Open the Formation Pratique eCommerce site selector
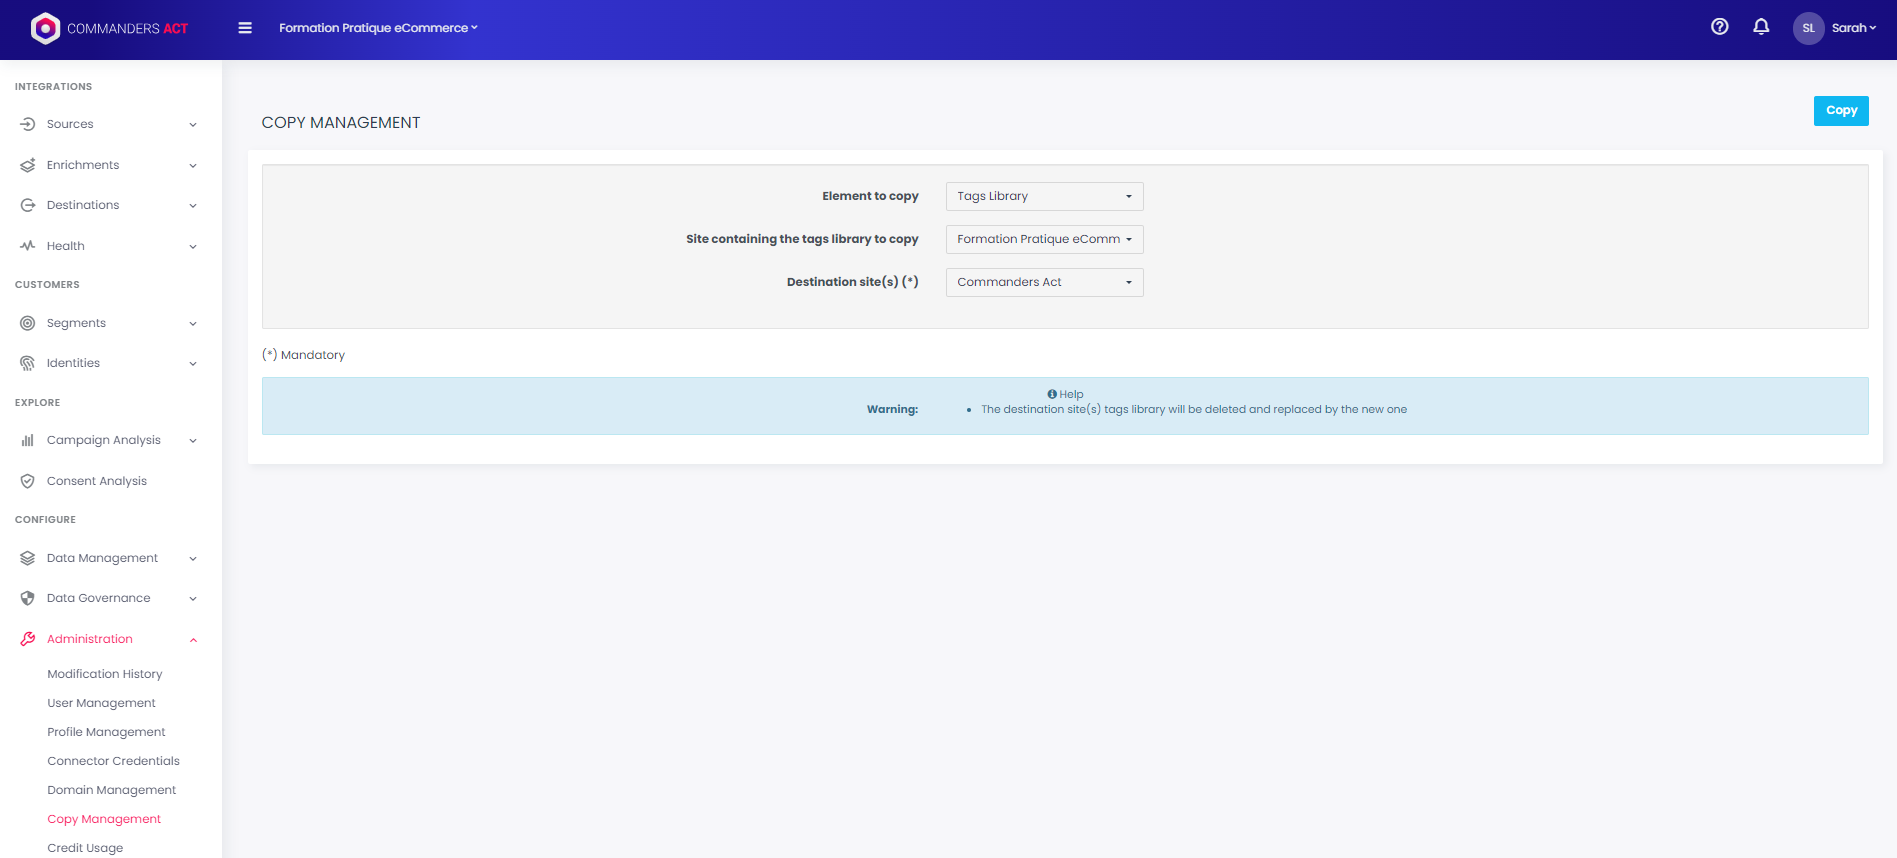Image resolution: width=1897 pixels, height=858 pixels. pyautogui.click(x=378, y=28)
